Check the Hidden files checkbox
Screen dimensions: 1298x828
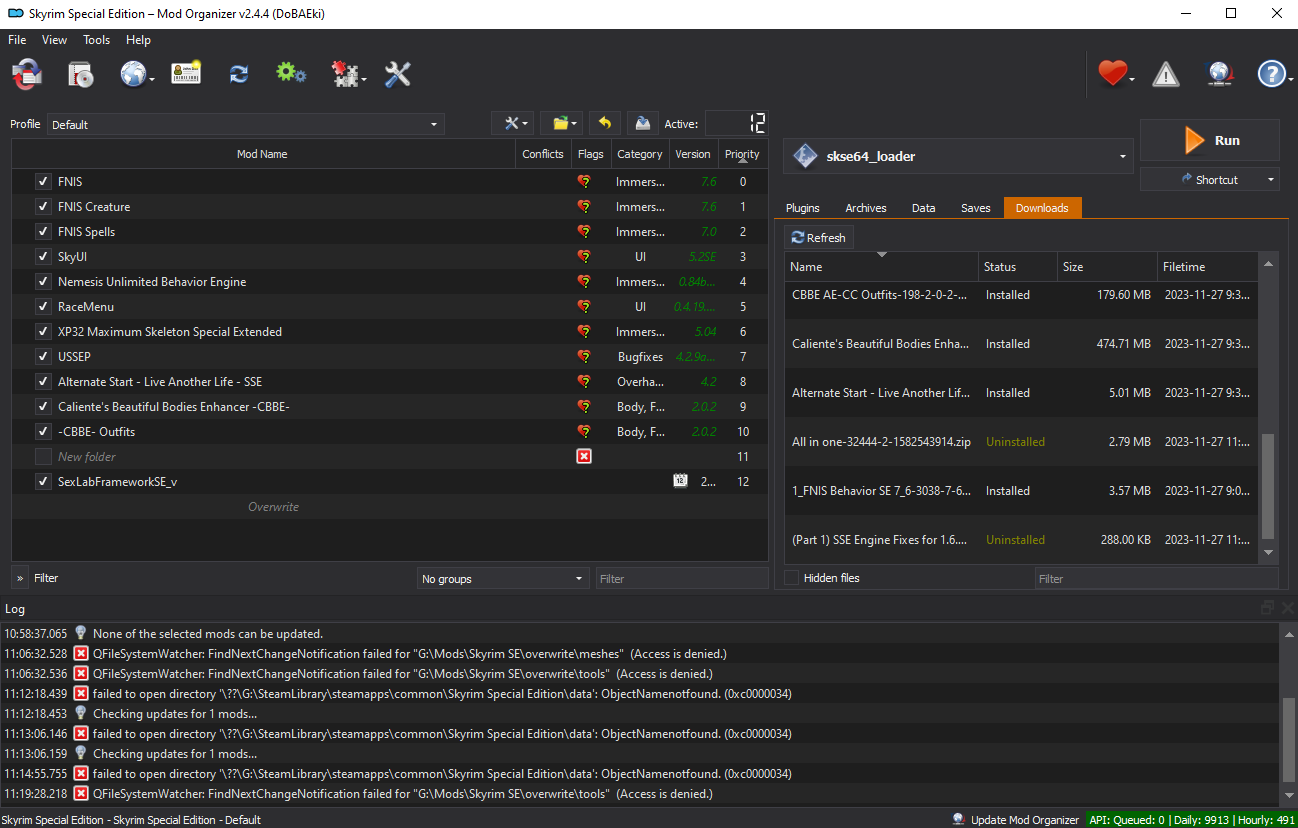tap(792, 578)
